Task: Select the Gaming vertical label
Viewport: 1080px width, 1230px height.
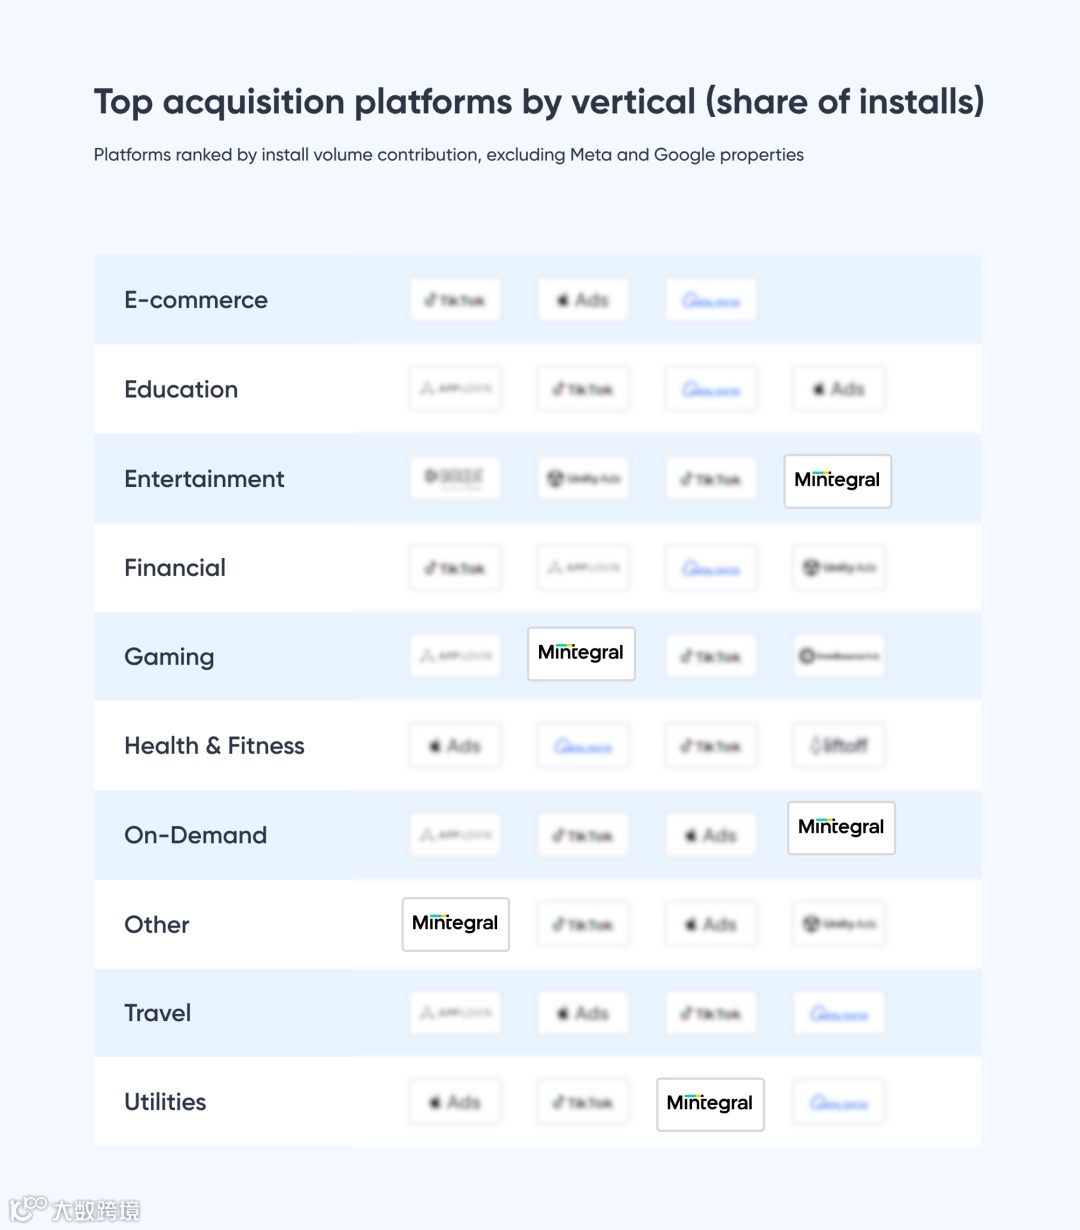Action: click(x=169, y=657)
